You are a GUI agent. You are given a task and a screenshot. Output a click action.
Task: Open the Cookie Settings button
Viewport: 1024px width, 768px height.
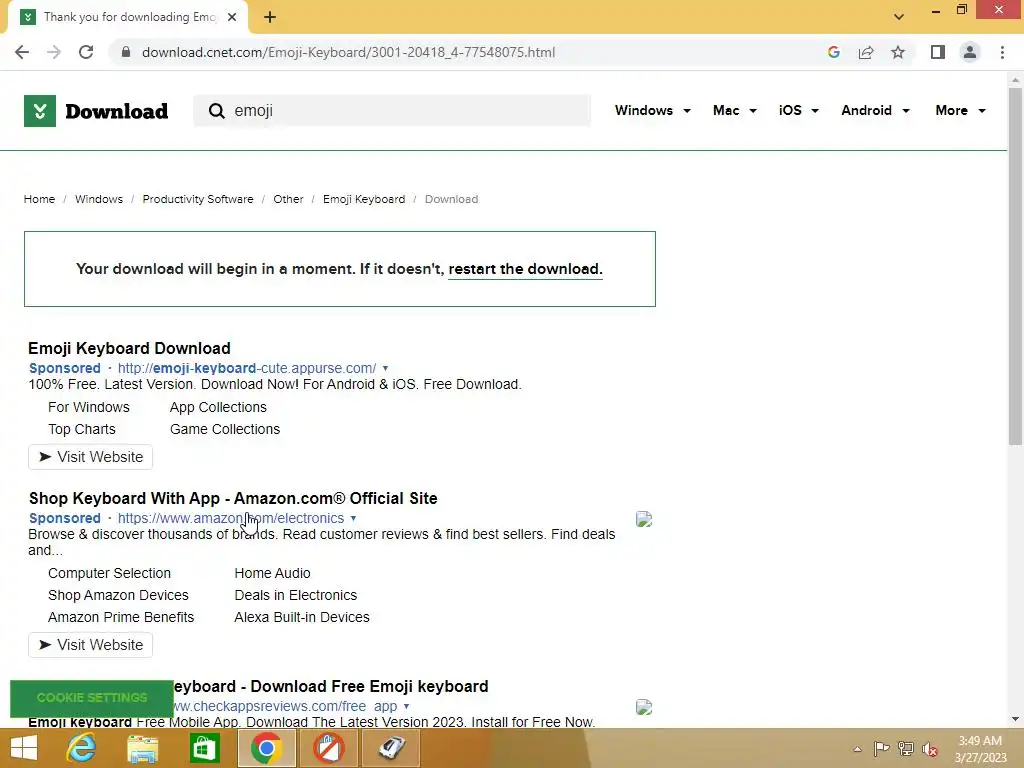click(x=92, y=698)
